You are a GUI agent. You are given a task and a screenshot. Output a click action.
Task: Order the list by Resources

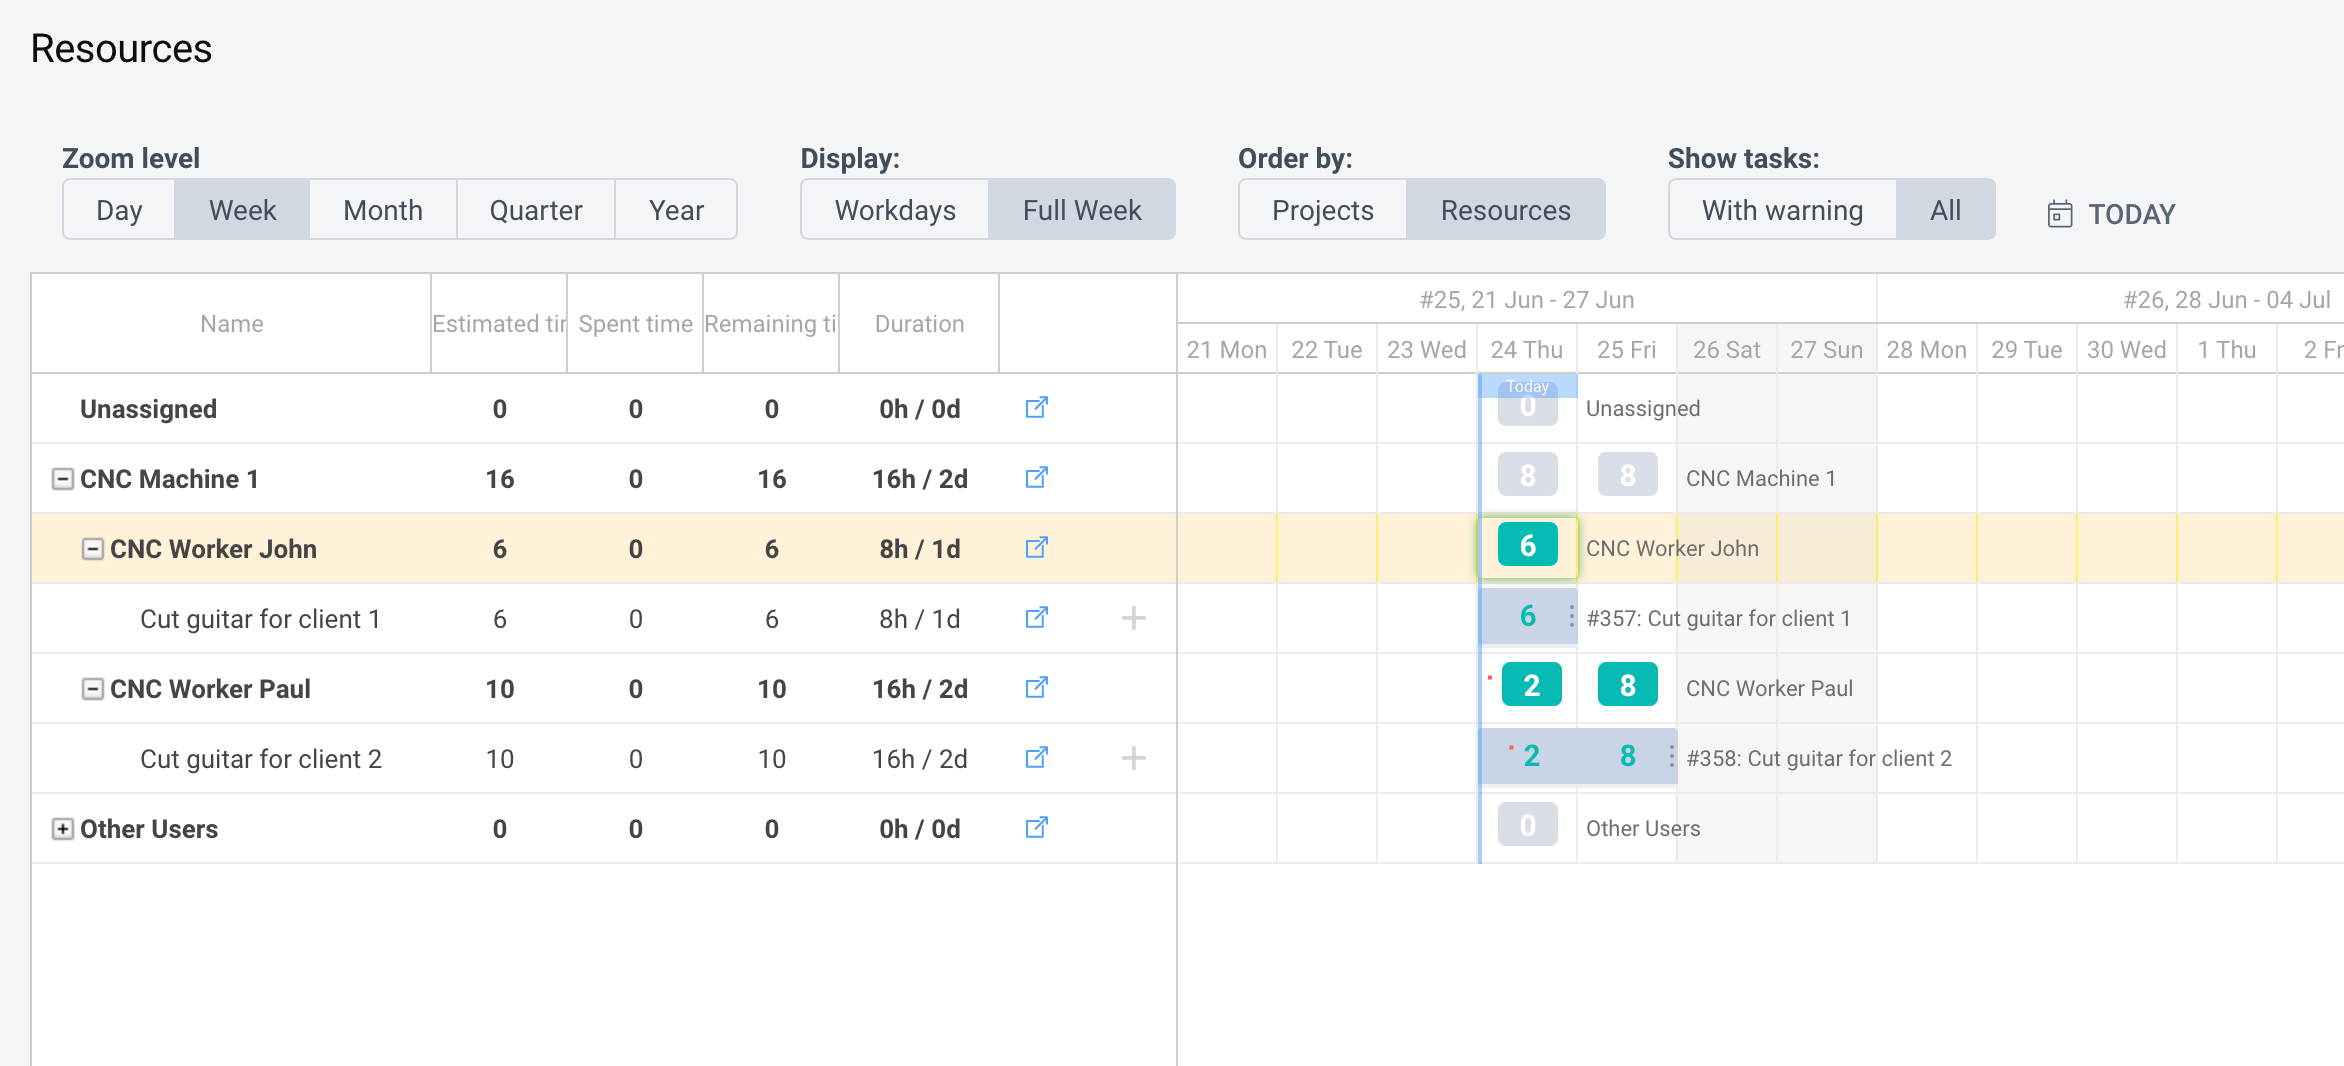tap(1505, 210)
